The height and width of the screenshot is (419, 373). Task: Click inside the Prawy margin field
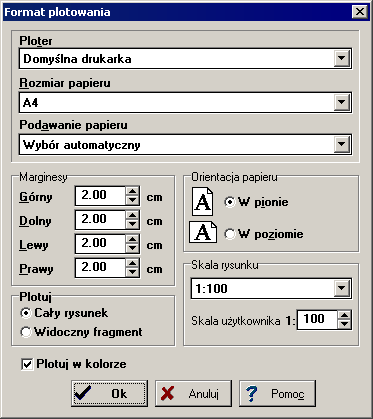tap(101, 268)
